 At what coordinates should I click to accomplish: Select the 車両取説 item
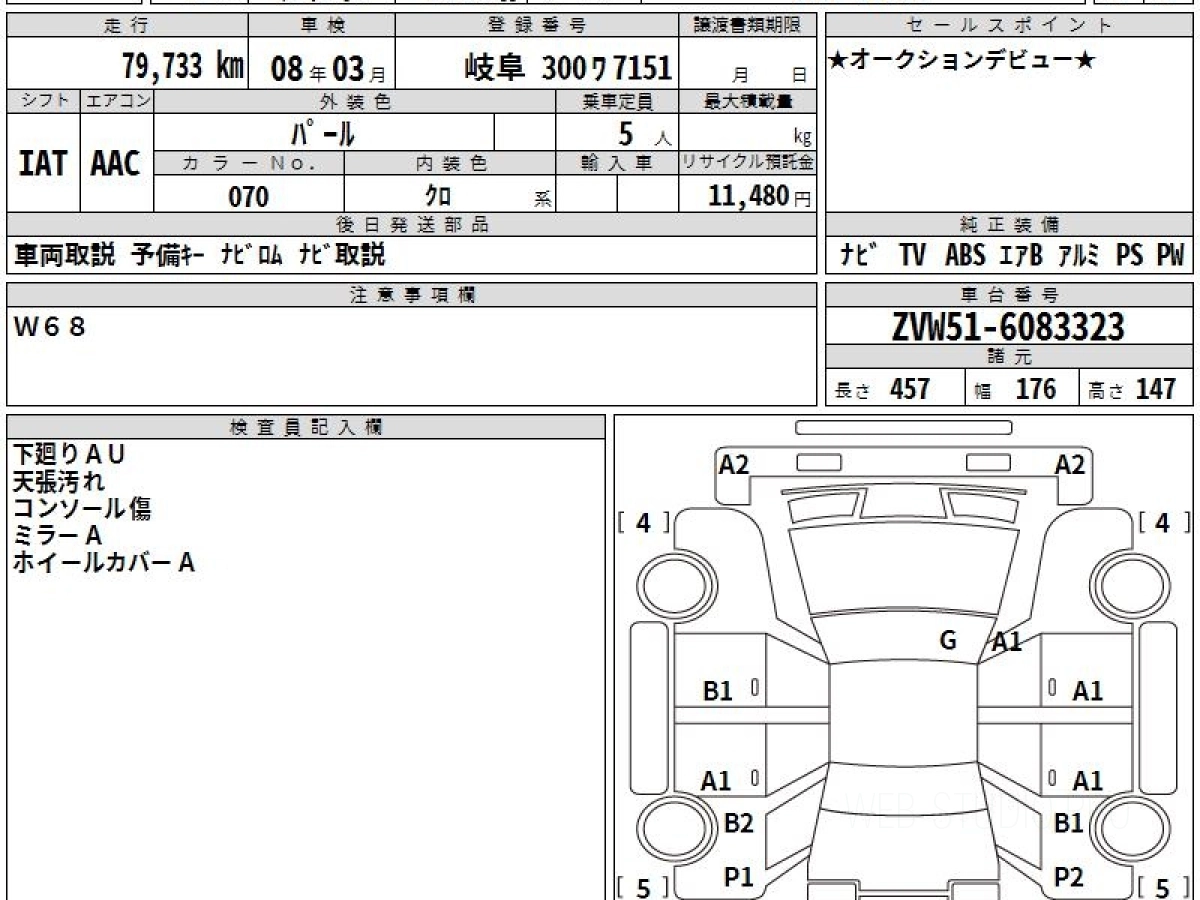tap(64, 256)
